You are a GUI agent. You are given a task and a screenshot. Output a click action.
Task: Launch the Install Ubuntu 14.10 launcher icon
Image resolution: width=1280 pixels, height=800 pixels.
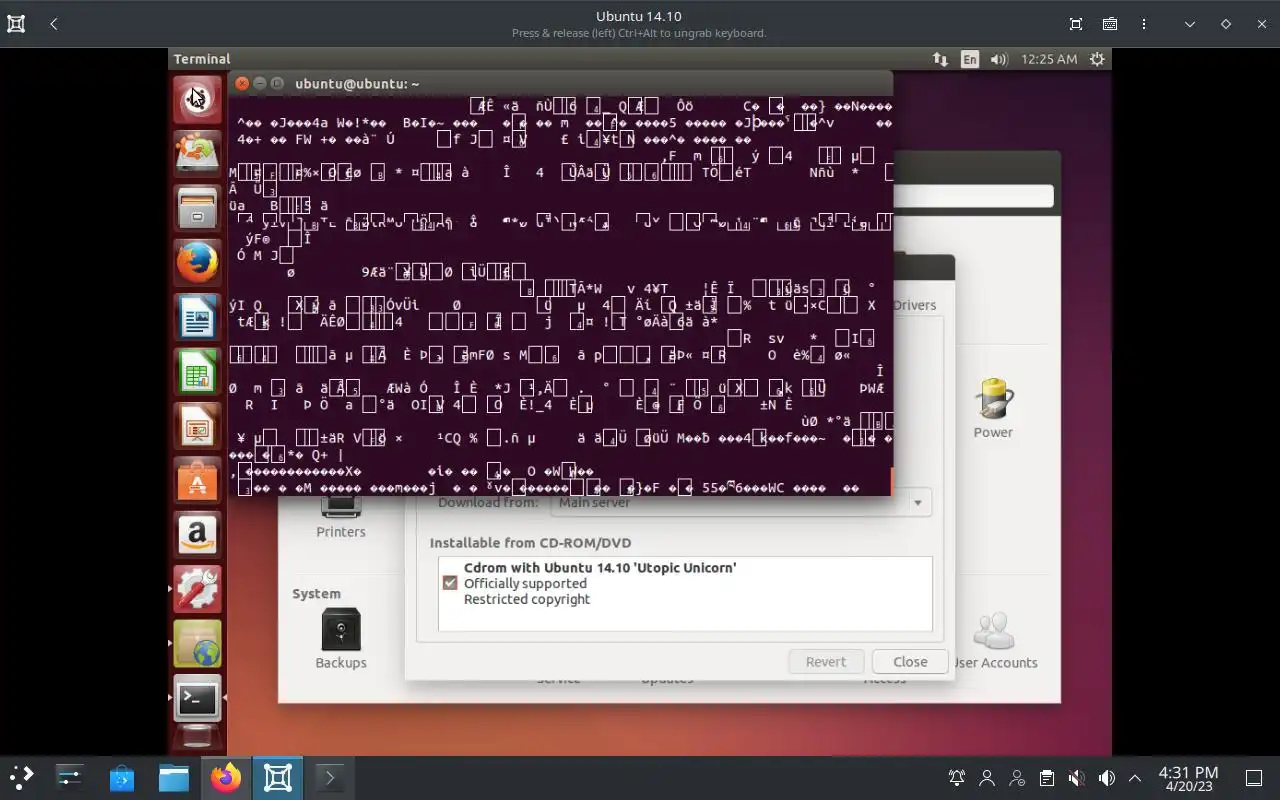[197, 154]
